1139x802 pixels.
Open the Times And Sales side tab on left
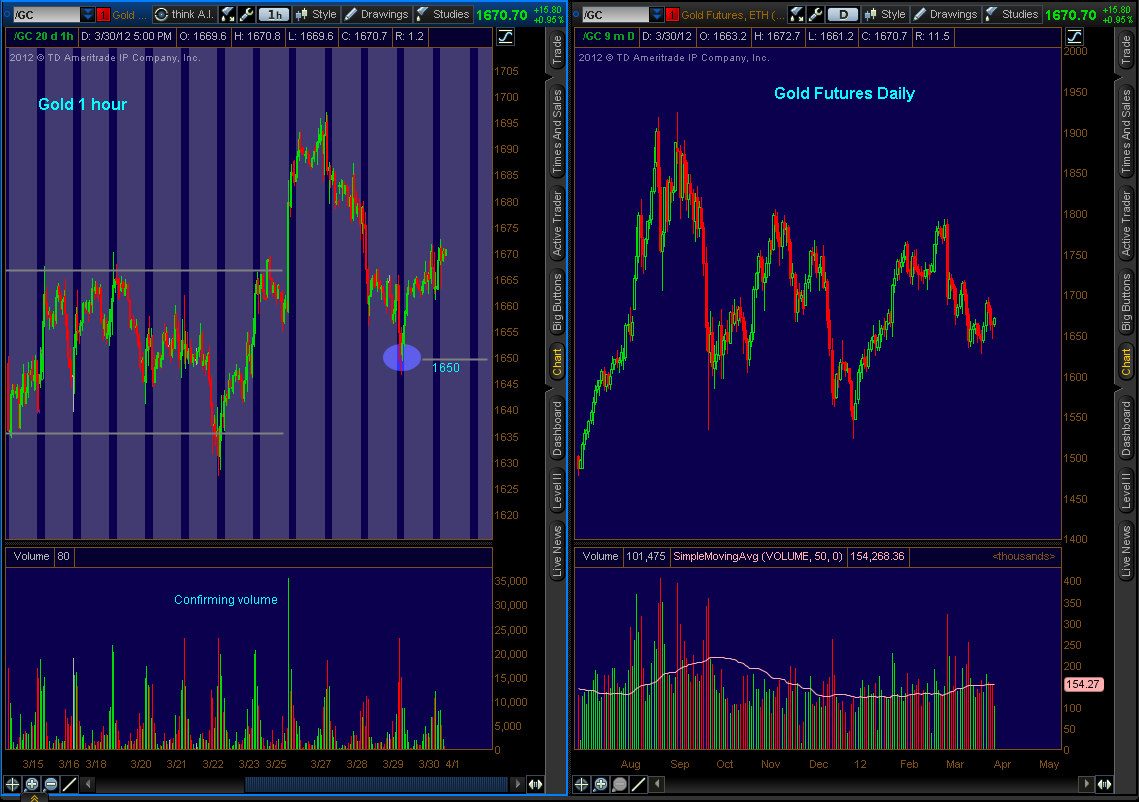(557, 131)
